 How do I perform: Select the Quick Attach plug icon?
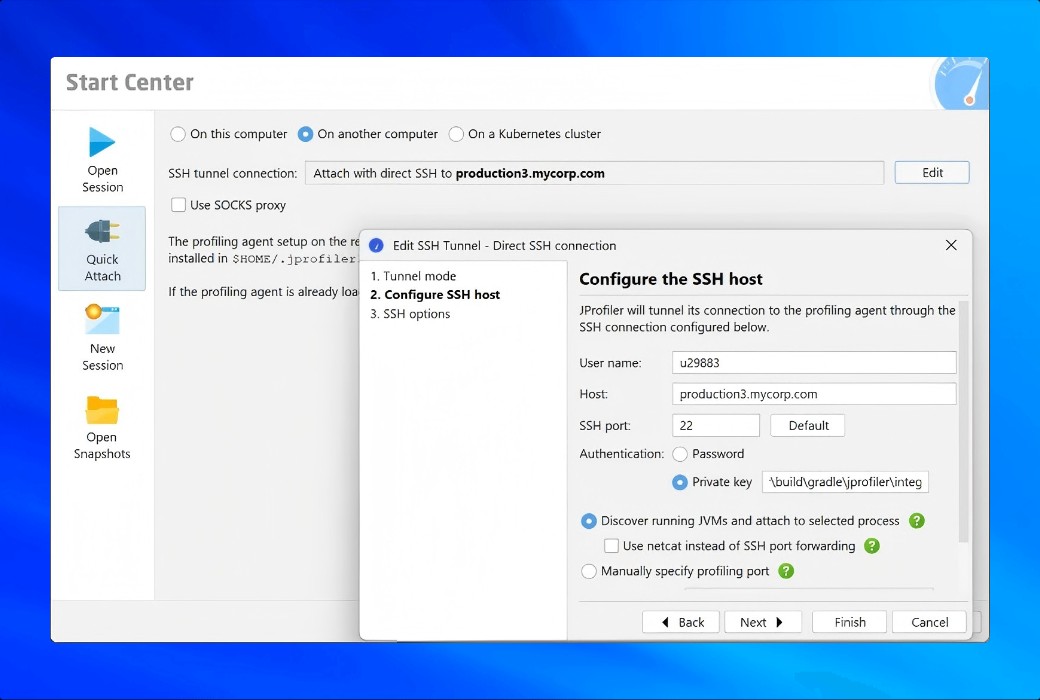[102, 232]
